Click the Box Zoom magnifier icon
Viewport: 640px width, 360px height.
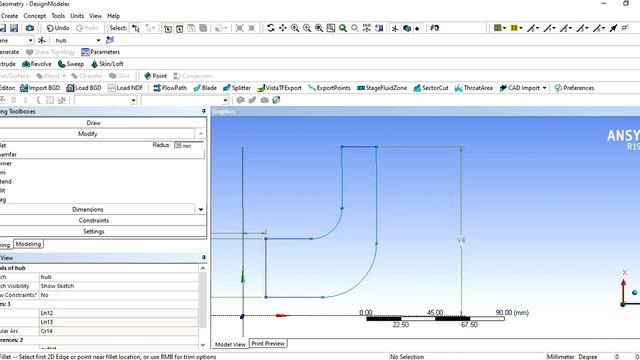[x=307, y=28]
